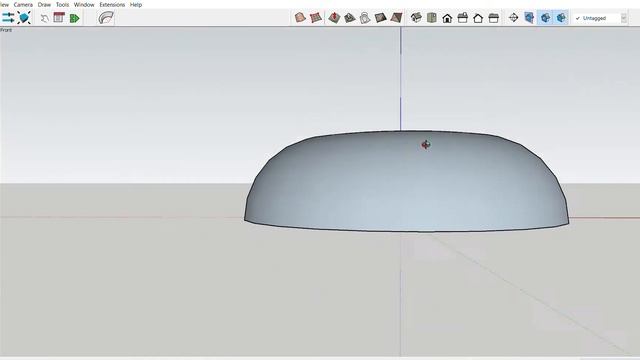Viewport: 640px width, 360px height.
Task: Open the Extensions menu
Action: [112, 4]
